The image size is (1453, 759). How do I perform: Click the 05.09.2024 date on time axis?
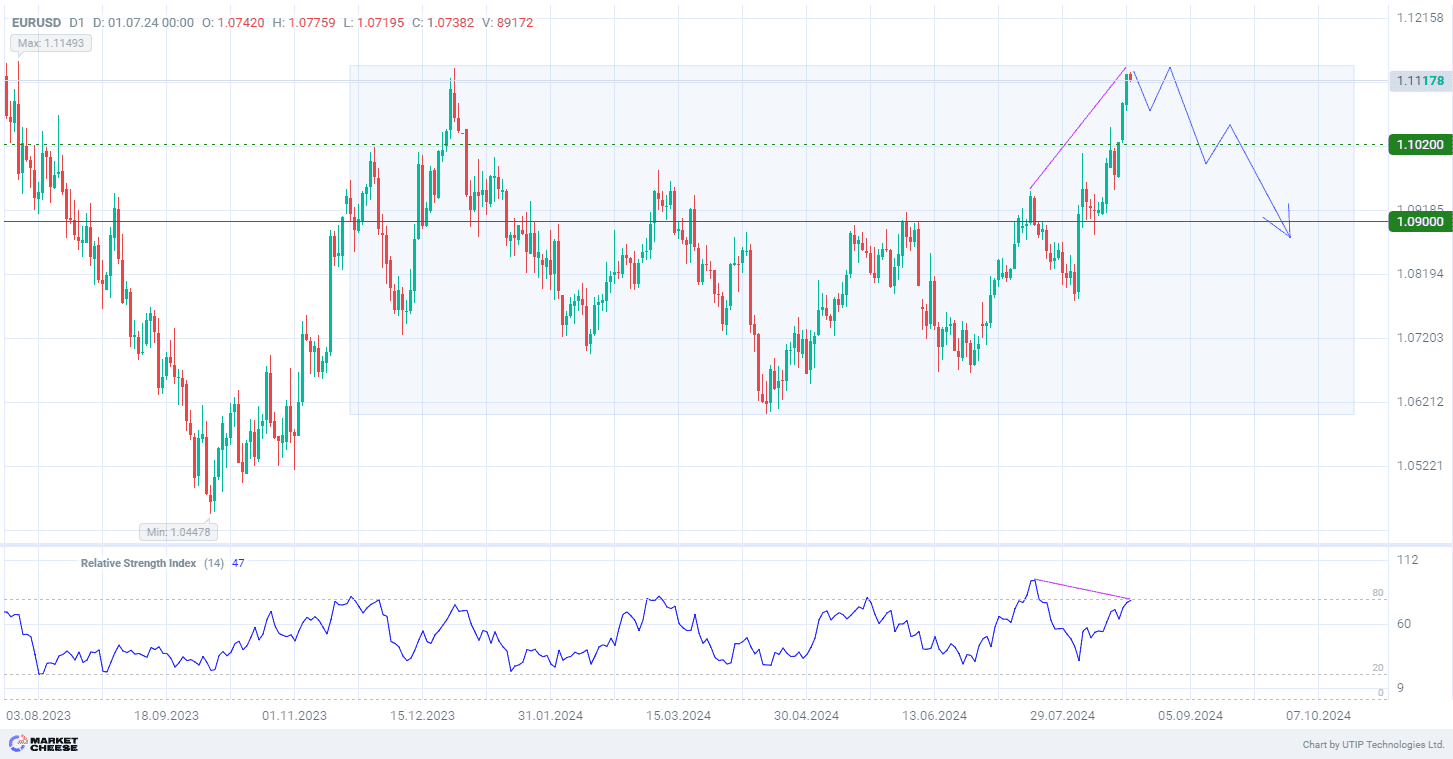[1190, 716]
